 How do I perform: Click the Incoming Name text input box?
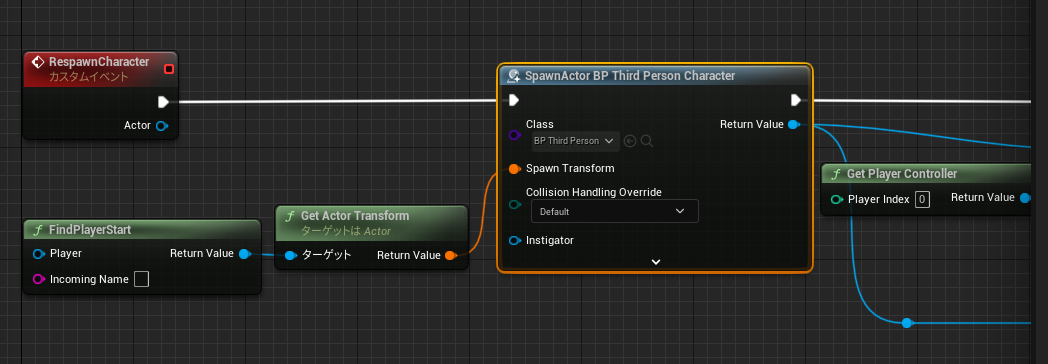[x=141, y=279]
